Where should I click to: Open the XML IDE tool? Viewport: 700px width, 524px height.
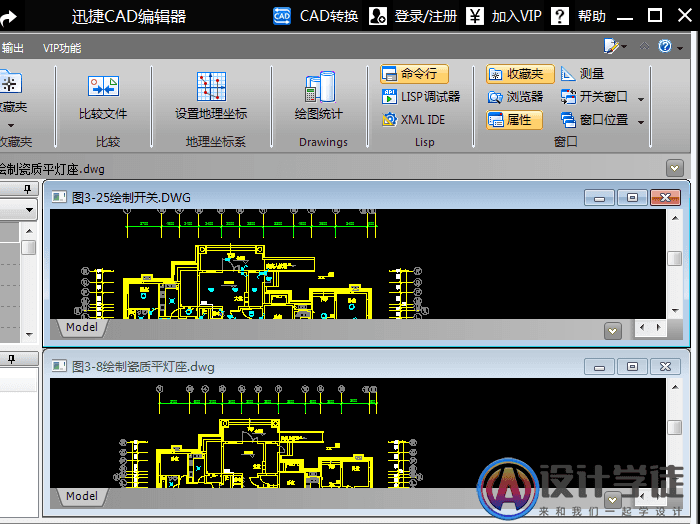click(x=413, y=120)
